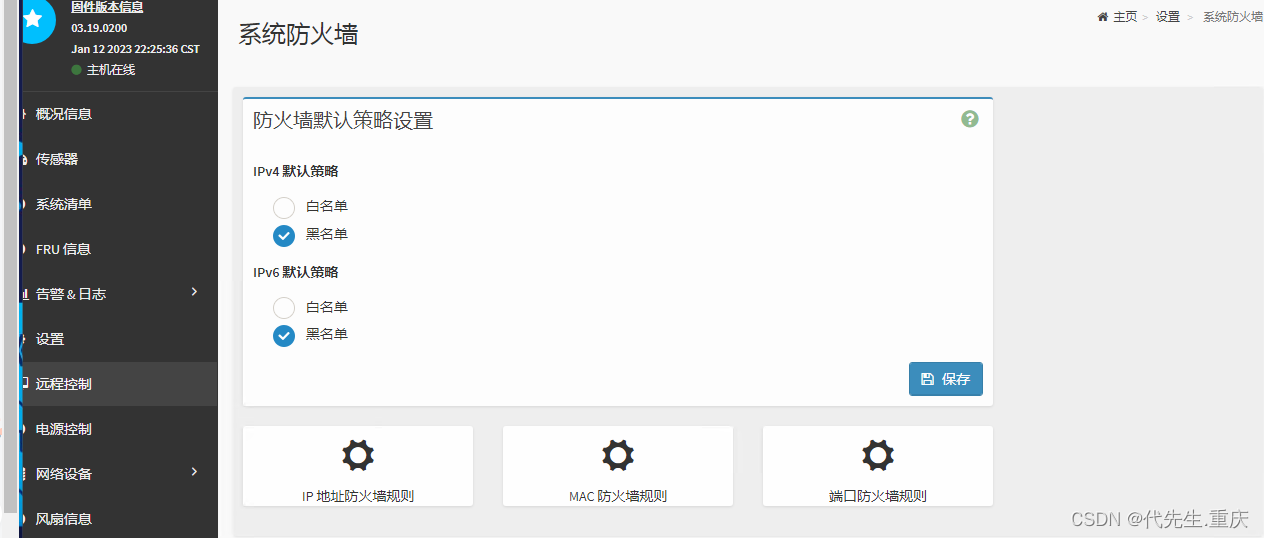Open 传感器 in the sidebar
Viewport: 1264px width, 538px height.
(x=118, y=159)
